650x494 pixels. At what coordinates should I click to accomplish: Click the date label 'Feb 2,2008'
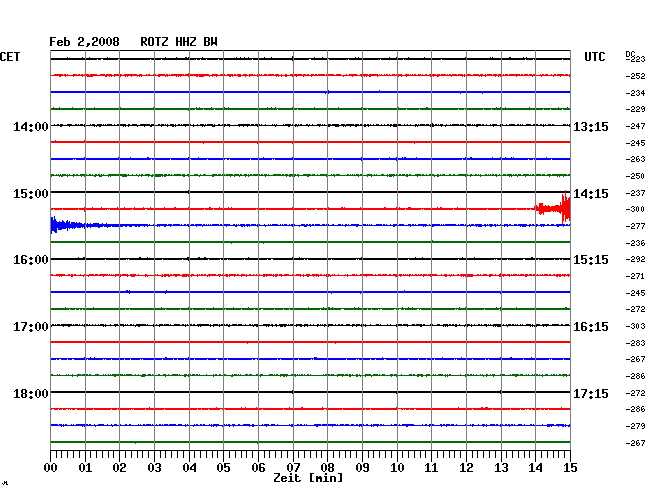coord(84,42)
